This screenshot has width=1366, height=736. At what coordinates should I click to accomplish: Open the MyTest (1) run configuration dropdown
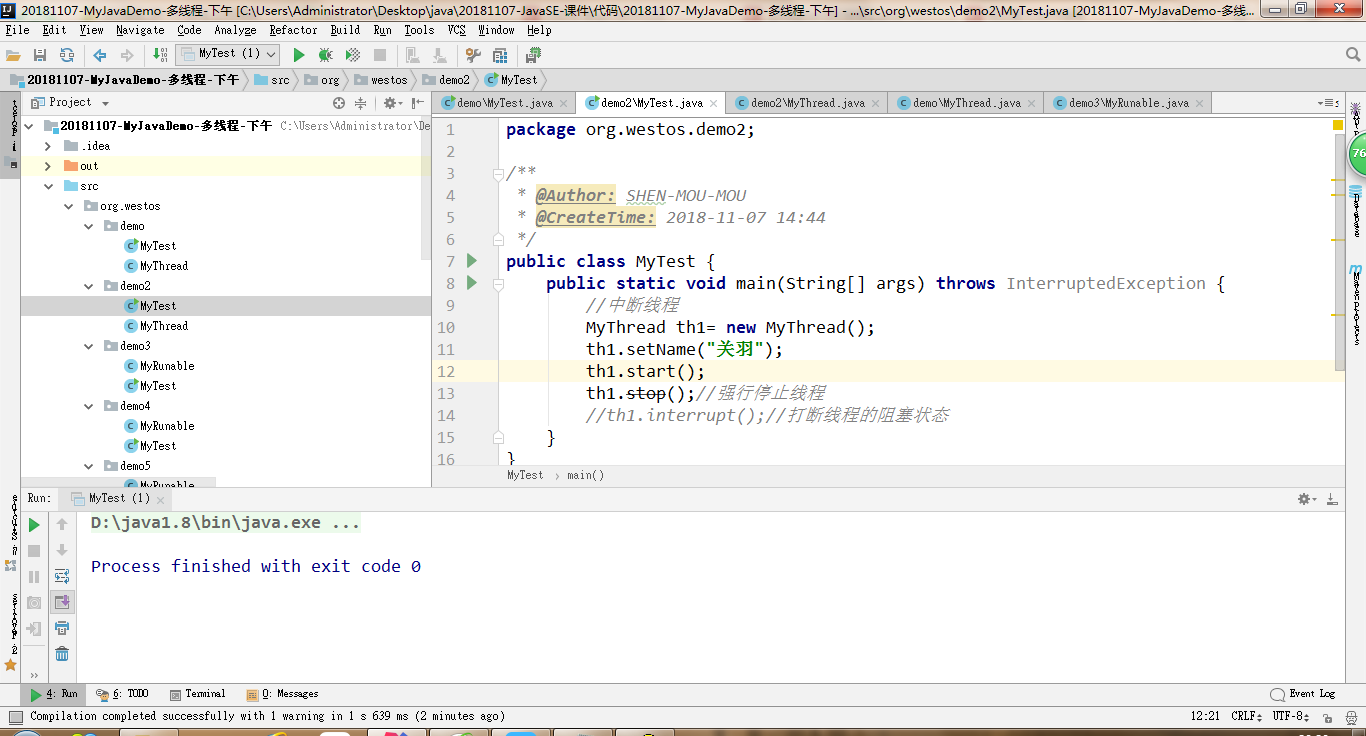pyautogui.click(x=227, y=54)
